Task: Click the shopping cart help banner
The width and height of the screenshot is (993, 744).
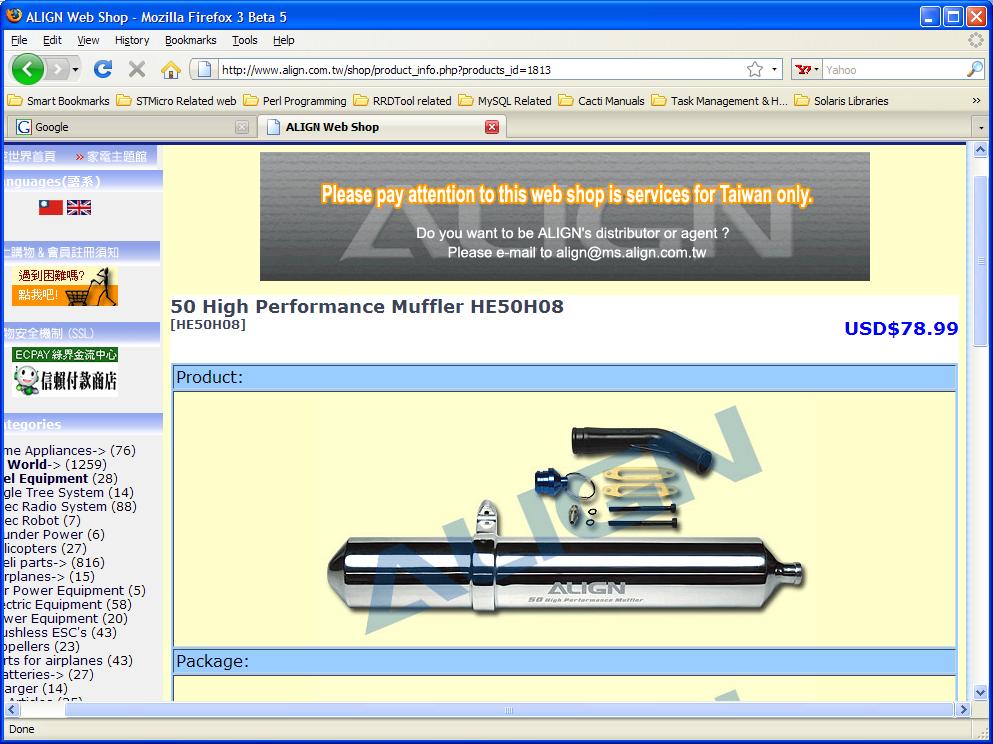Action: click(65, 286)
